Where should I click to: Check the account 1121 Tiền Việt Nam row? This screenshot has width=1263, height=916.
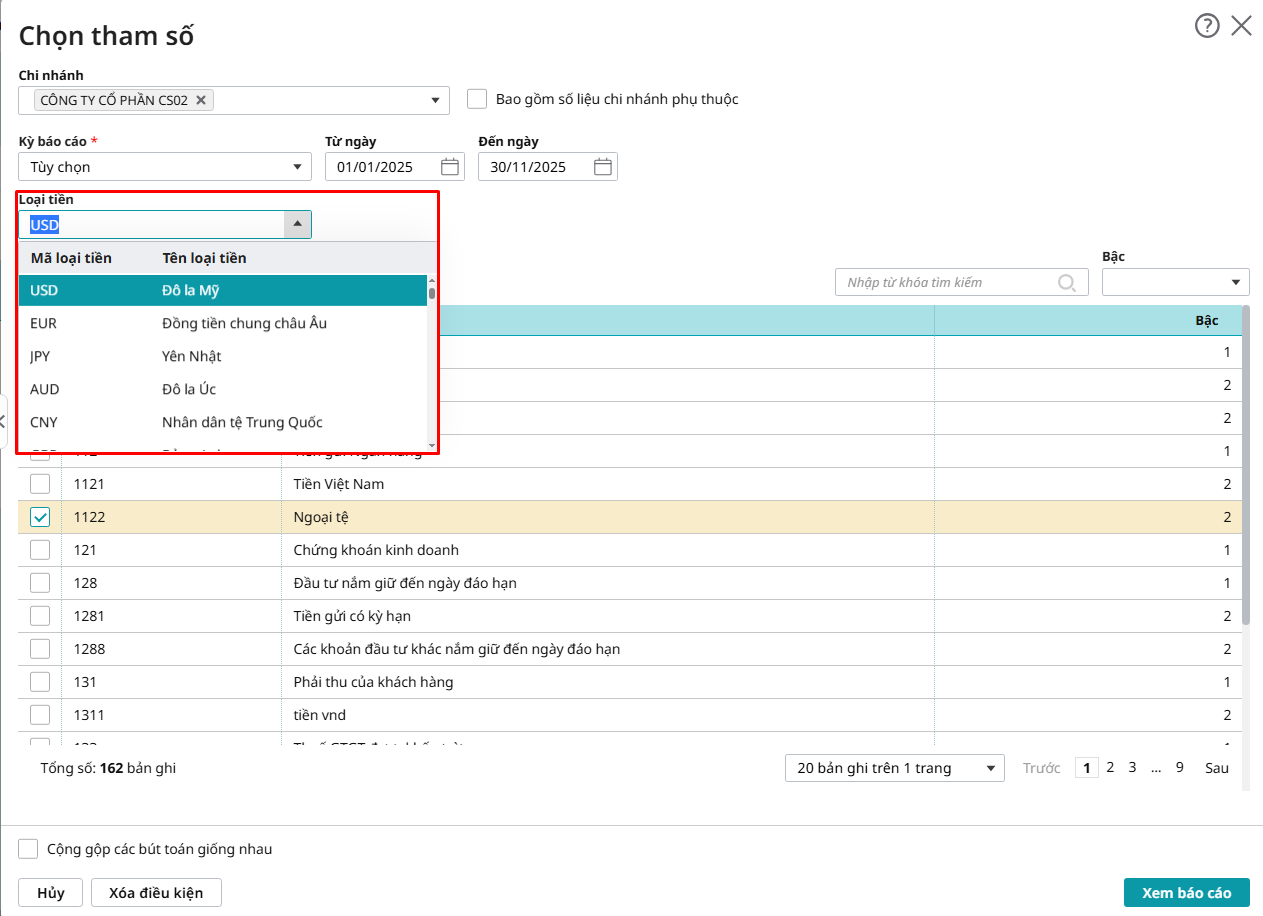pos(40,484)
